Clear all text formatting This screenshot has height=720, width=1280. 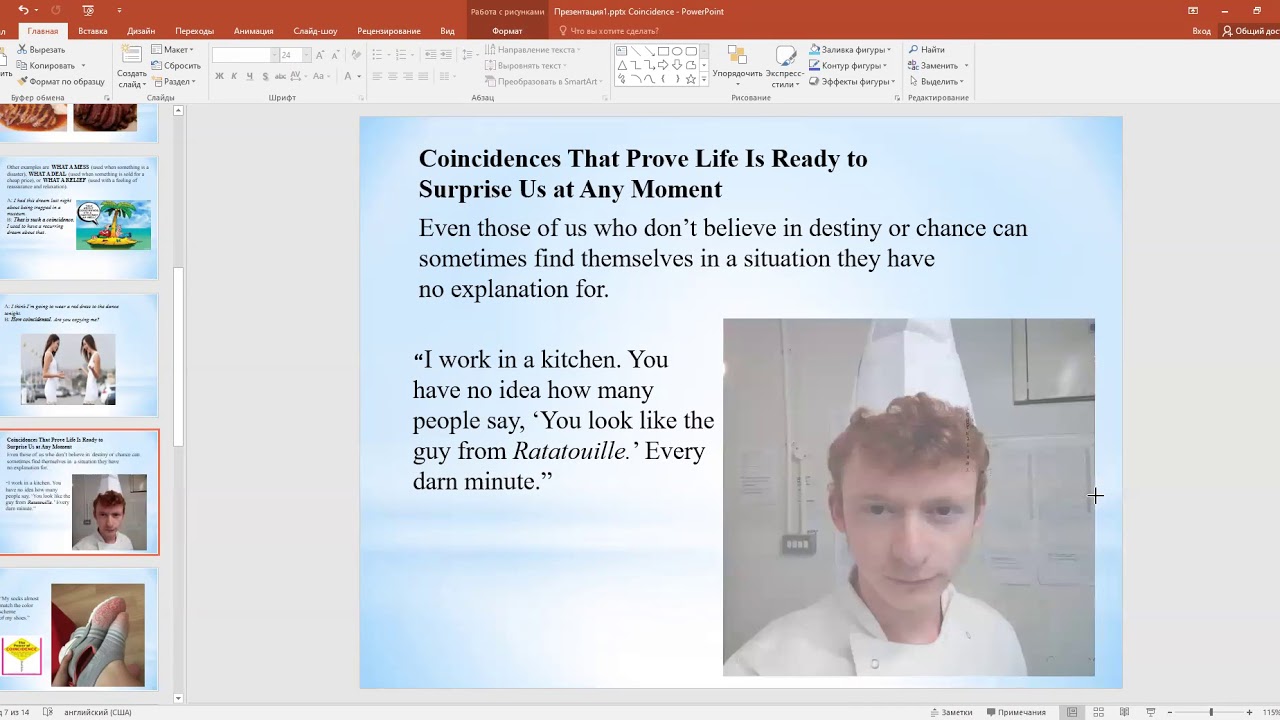(354, 55)
